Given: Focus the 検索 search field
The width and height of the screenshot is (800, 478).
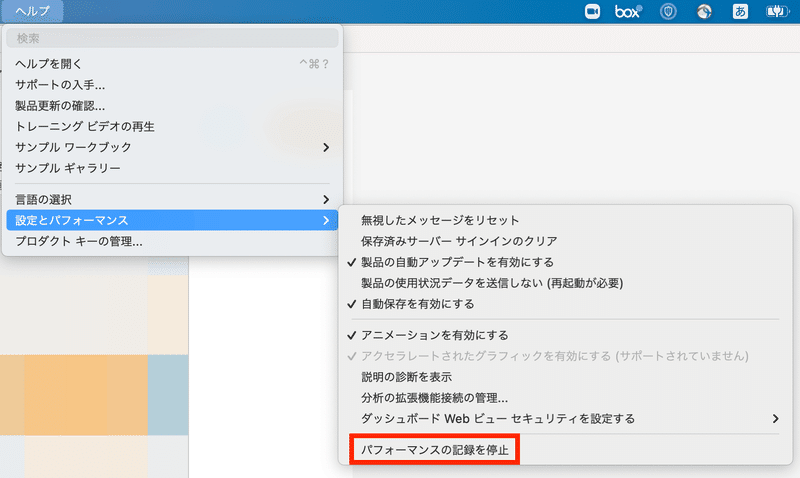Looking at the screenshot, I should [x=172, y=38].
